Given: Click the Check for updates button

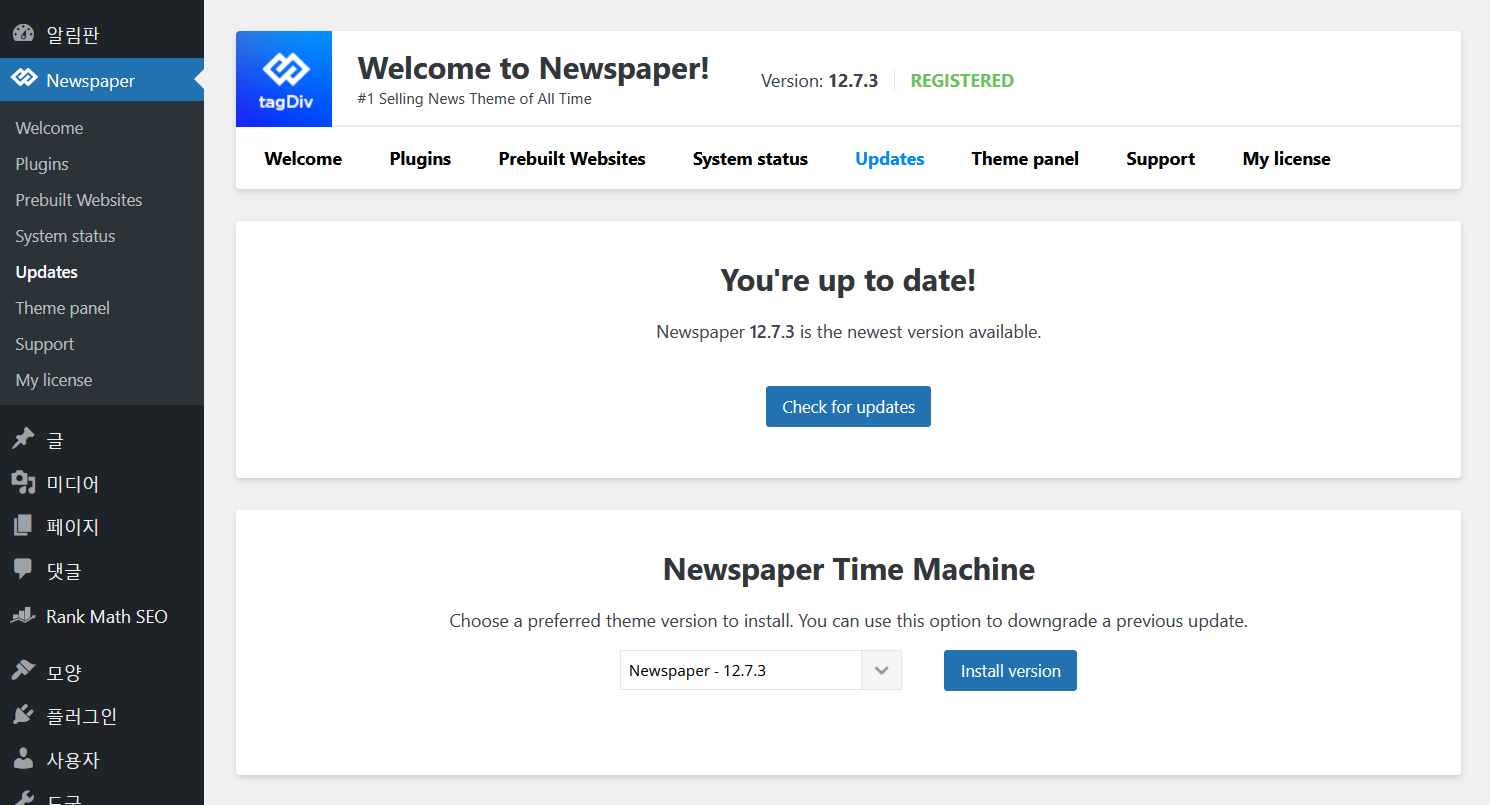Looking at the screenshot, I should [x=849, y=407].
